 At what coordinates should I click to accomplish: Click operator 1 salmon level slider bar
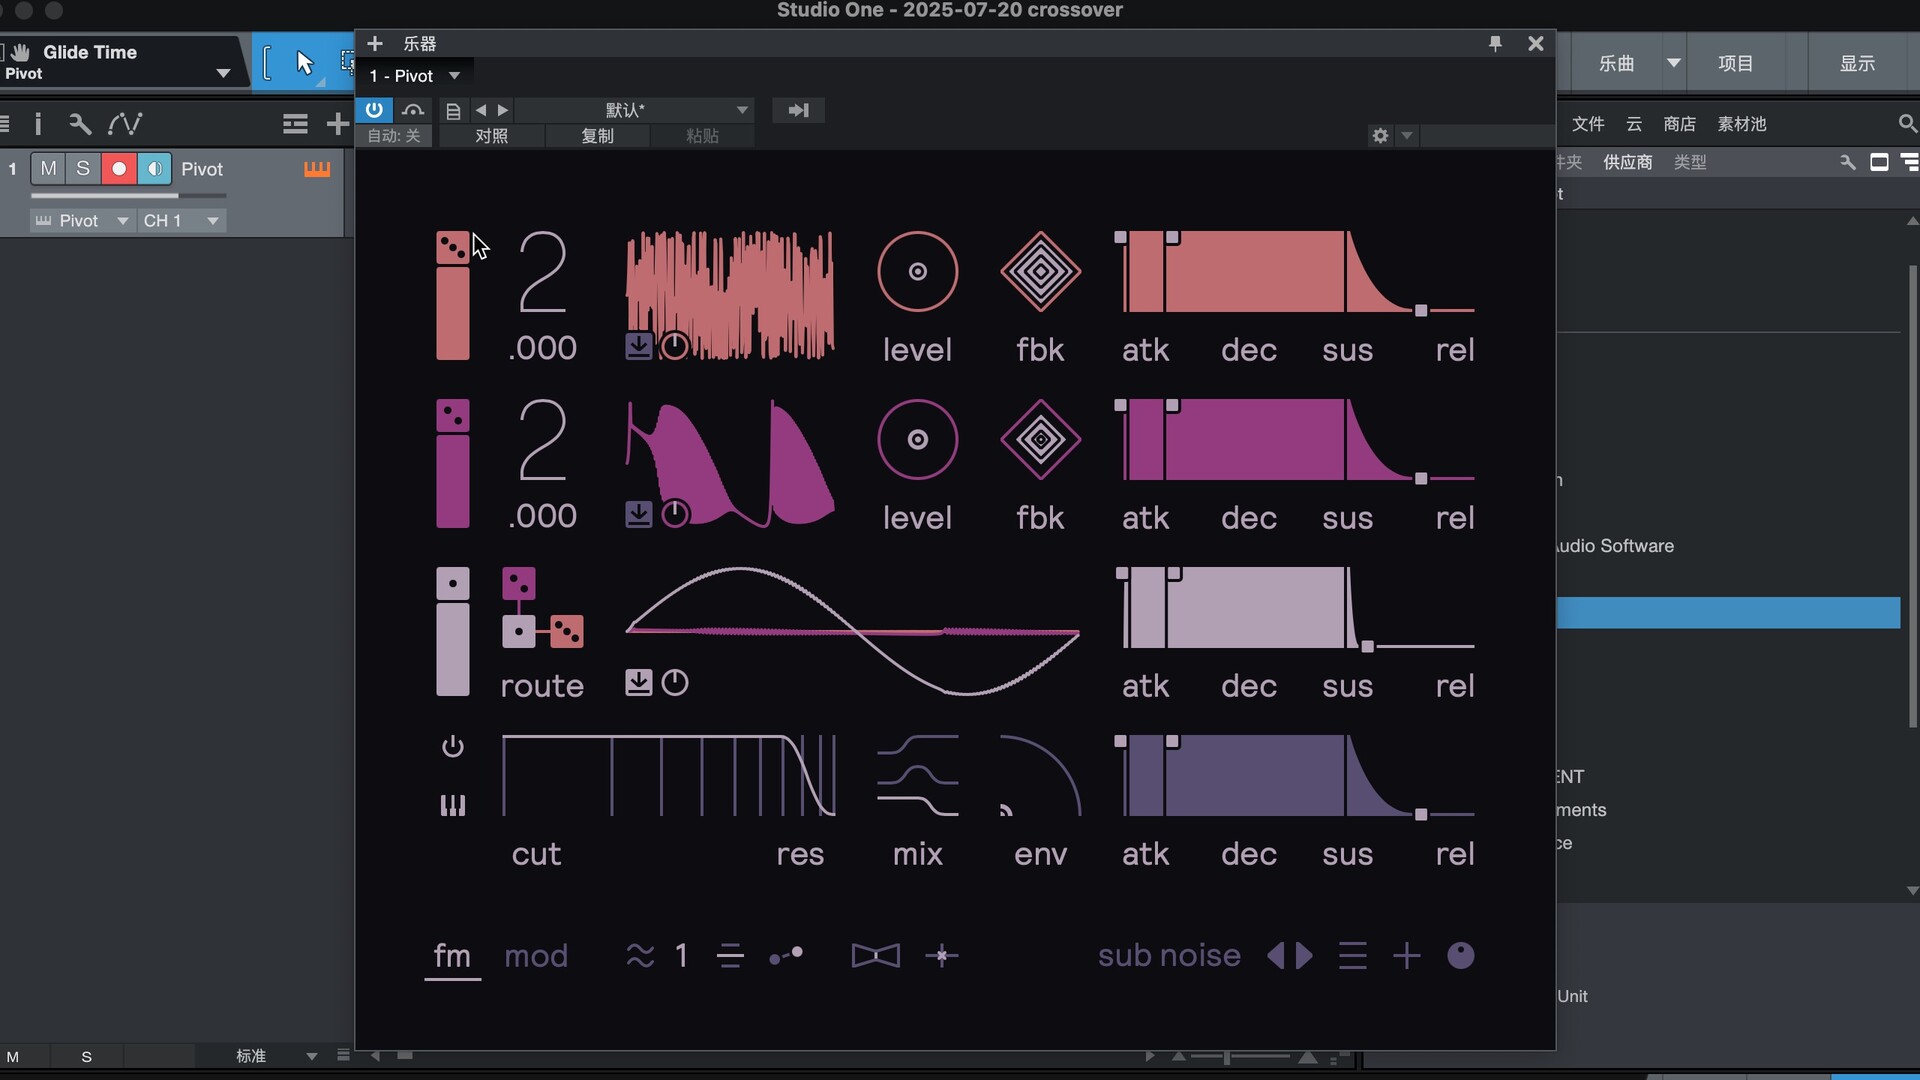(x=452, y=313)
